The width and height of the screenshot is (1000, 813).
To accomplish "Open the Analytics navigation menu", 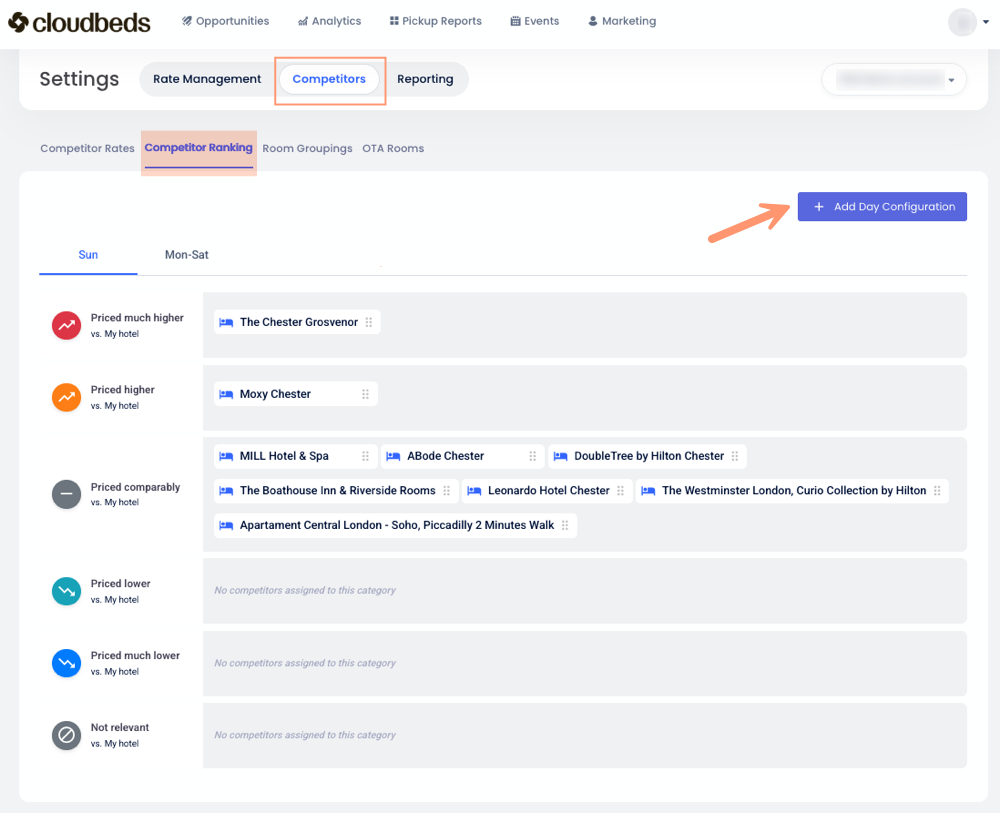I will (330, 21).
